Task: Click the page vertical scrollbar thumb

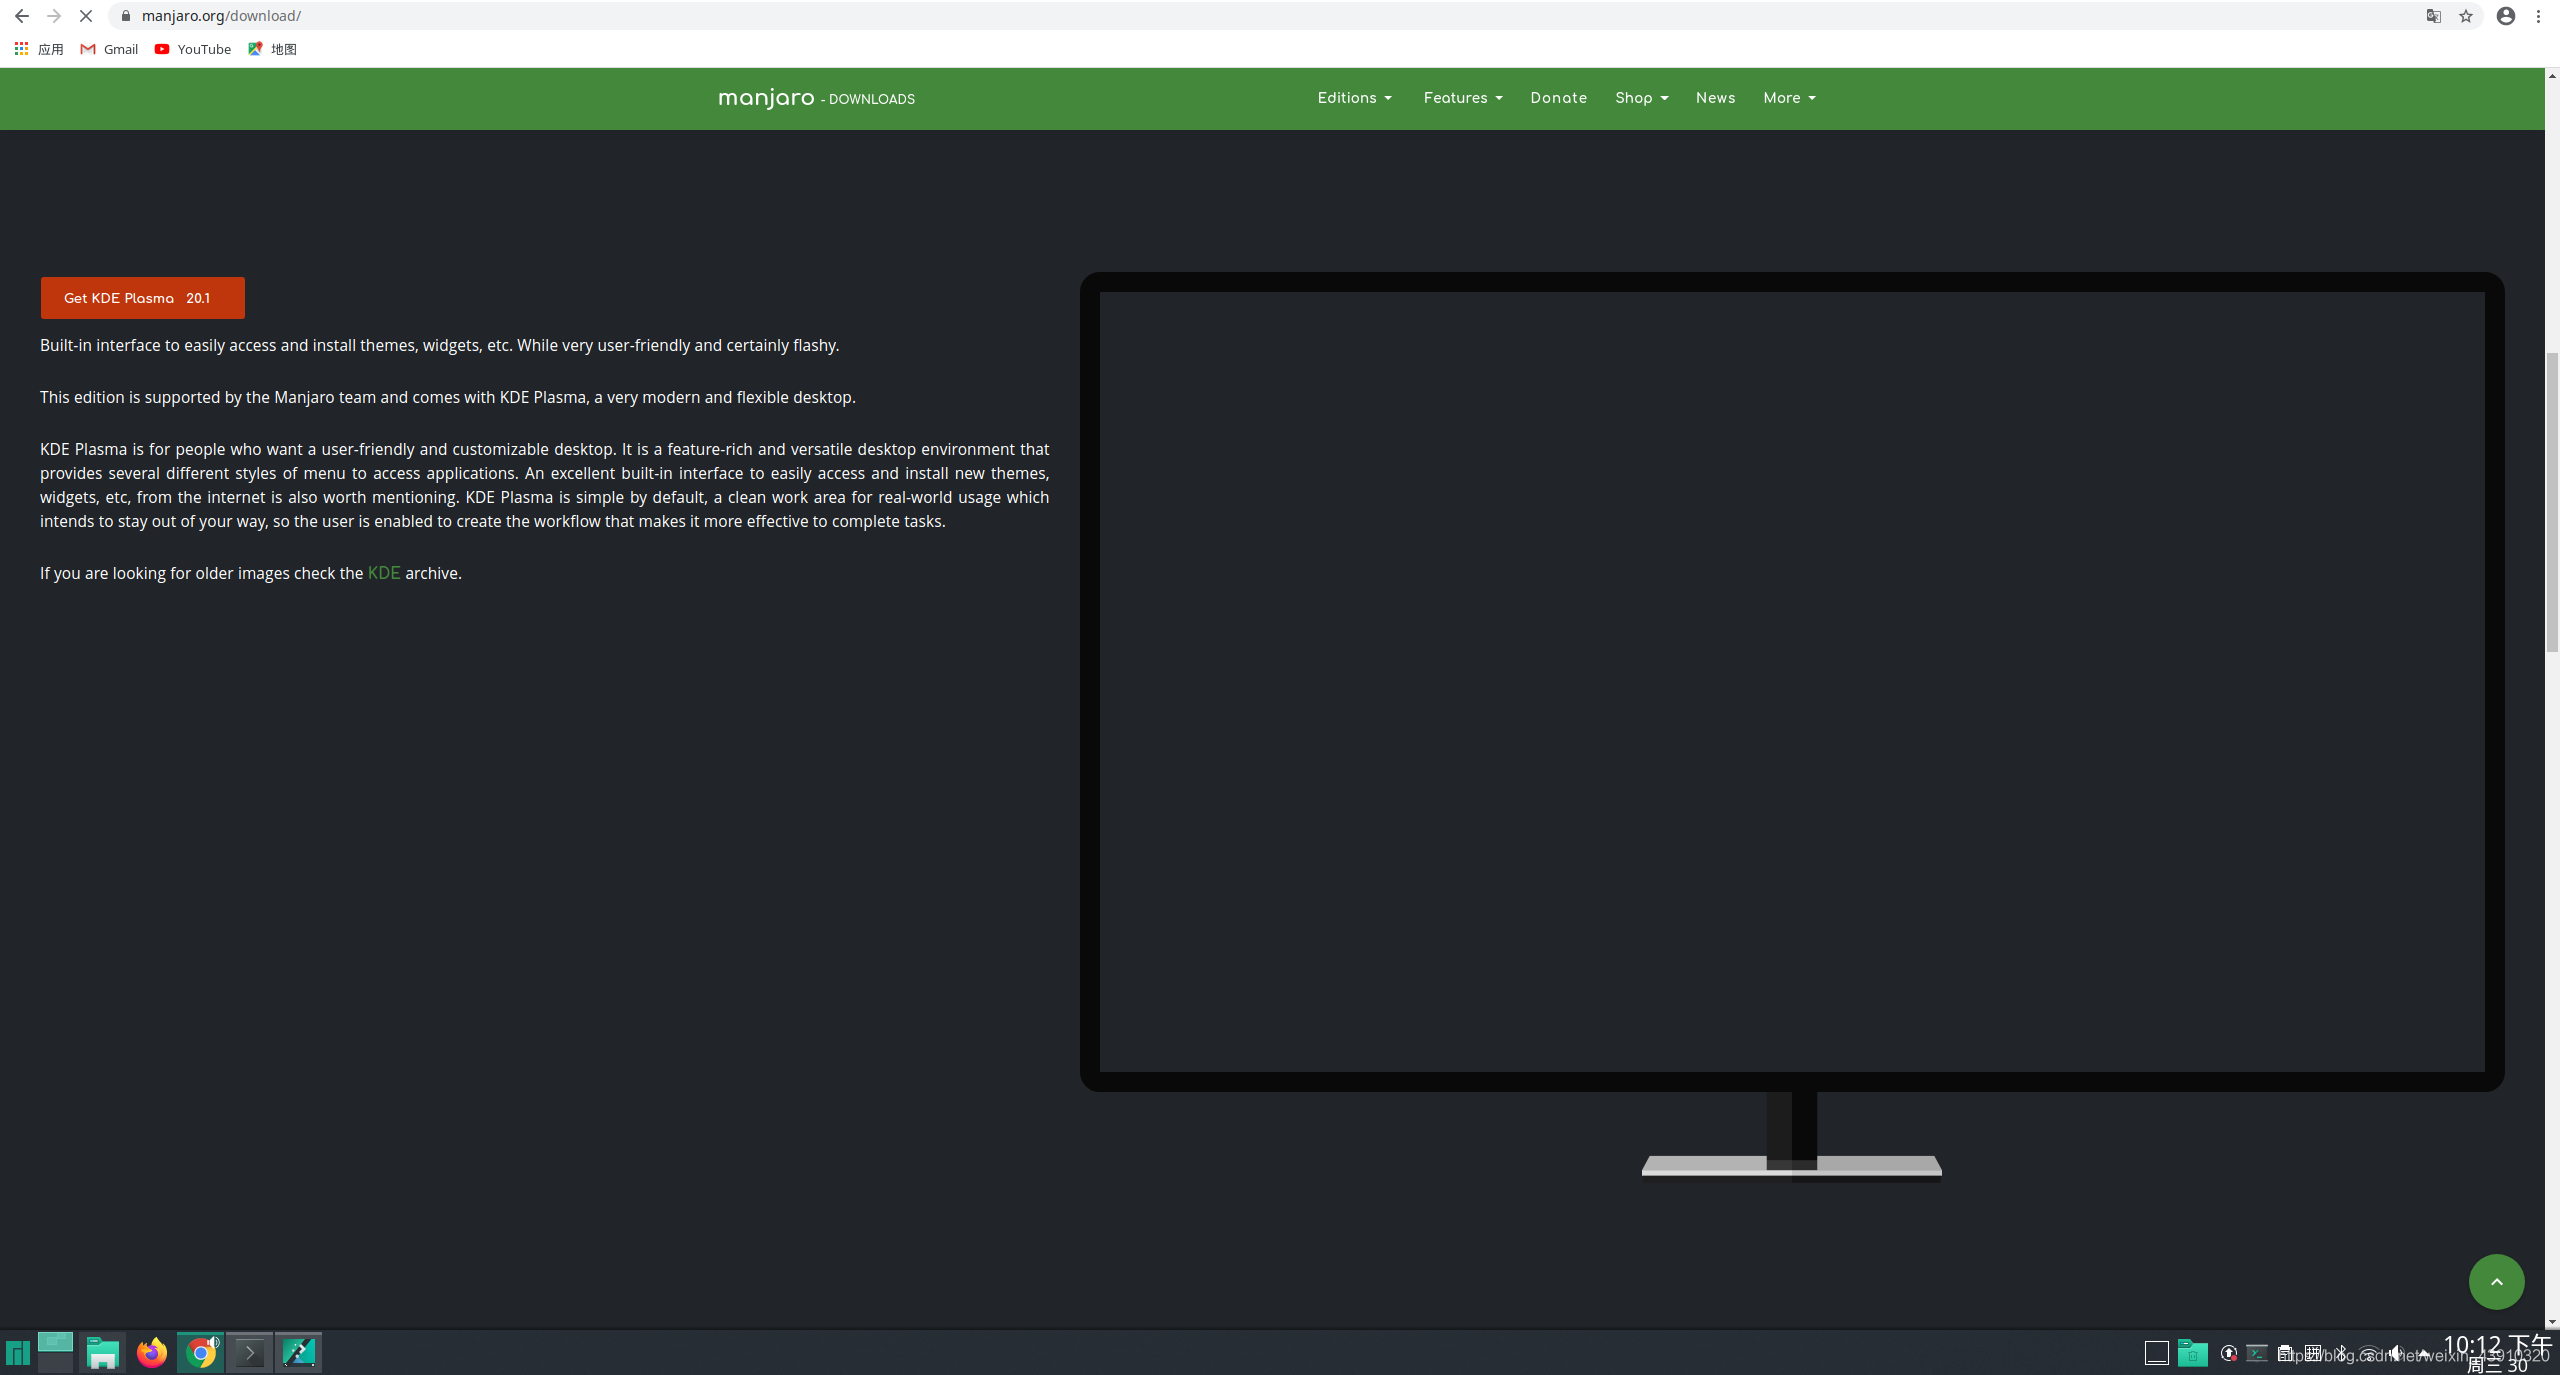Action: (x=2552, y=500)
